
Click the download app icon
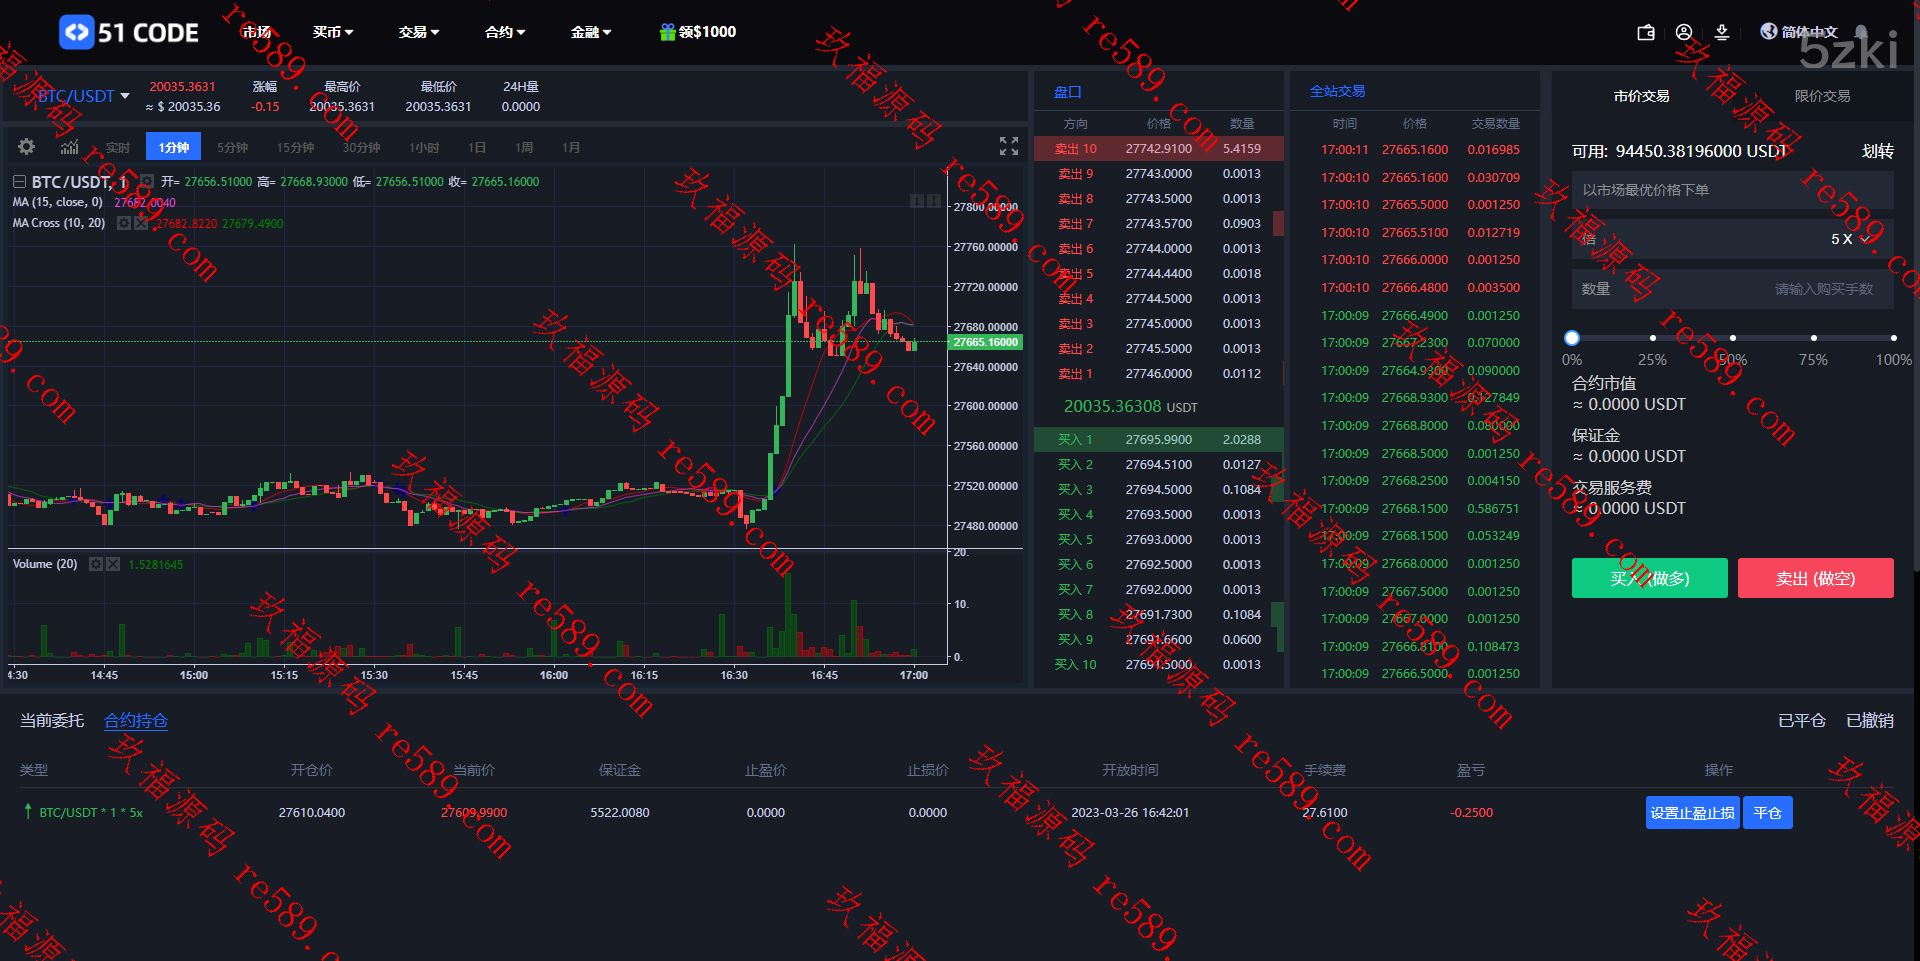[x=1722, y=33]
